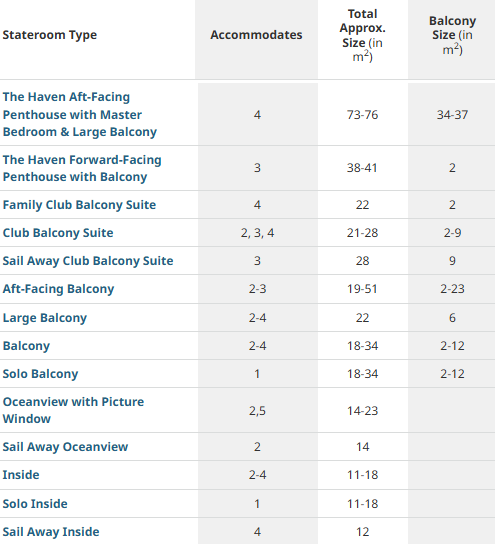This screenshot has height=544, width=495.
Task: Open the Club Balcony Suite link
Action: coord(58,233)
